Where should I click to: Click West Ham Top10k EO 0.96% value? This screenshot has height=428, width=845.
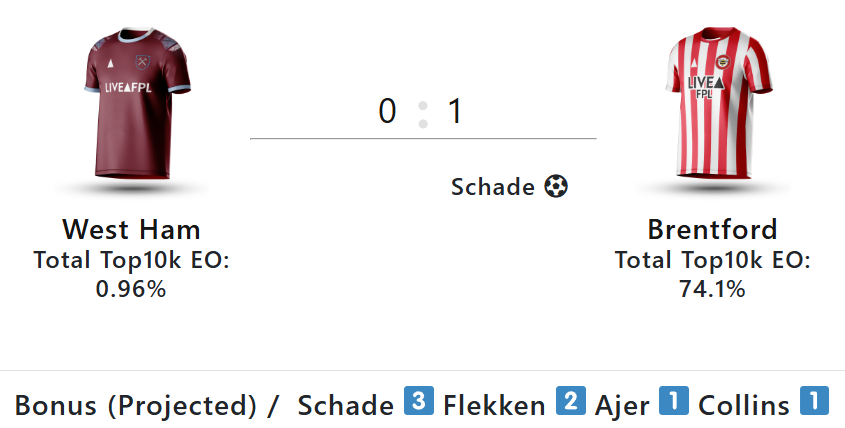[x=131, y=289]
